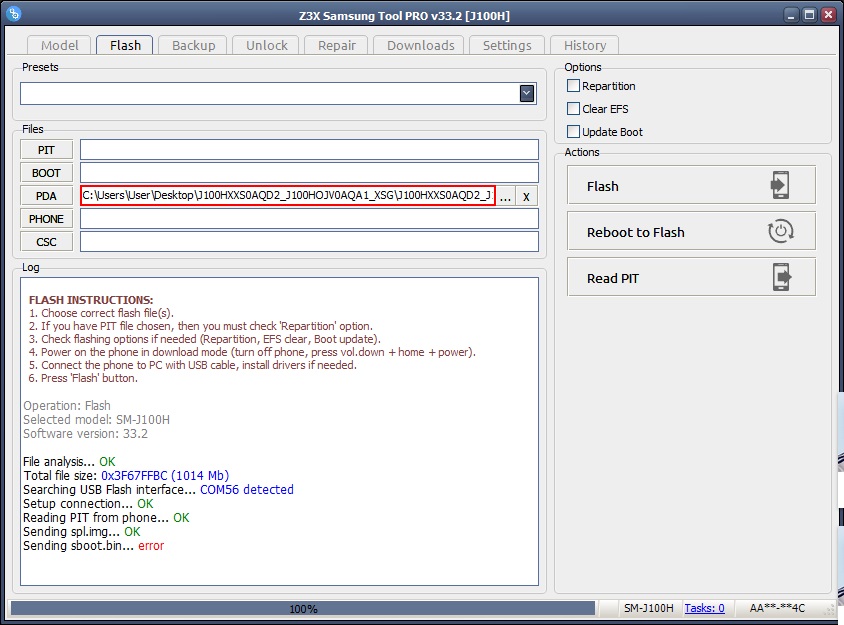Click the BOOT file path field
The height and width of the screenshot is (625, 844).
point(309,173)
